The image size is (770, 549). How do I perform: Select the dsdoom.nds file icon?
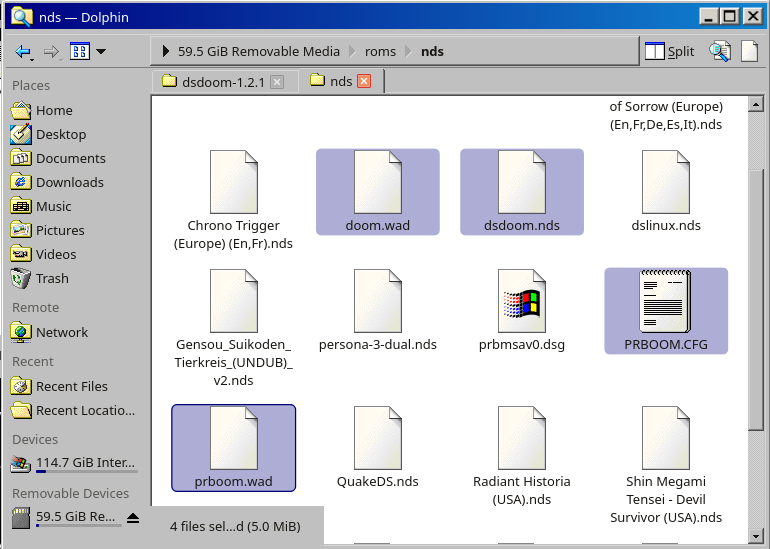click(522, 182)
